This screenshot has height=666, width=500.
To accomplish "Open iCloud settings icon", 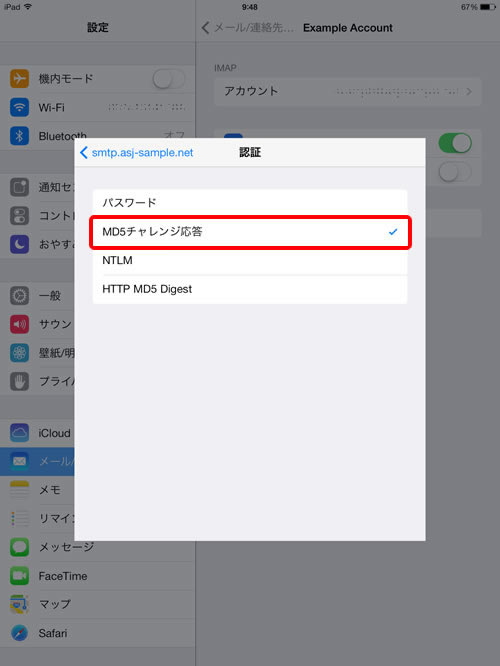I will pyautogui.click(x=20, y=433).
